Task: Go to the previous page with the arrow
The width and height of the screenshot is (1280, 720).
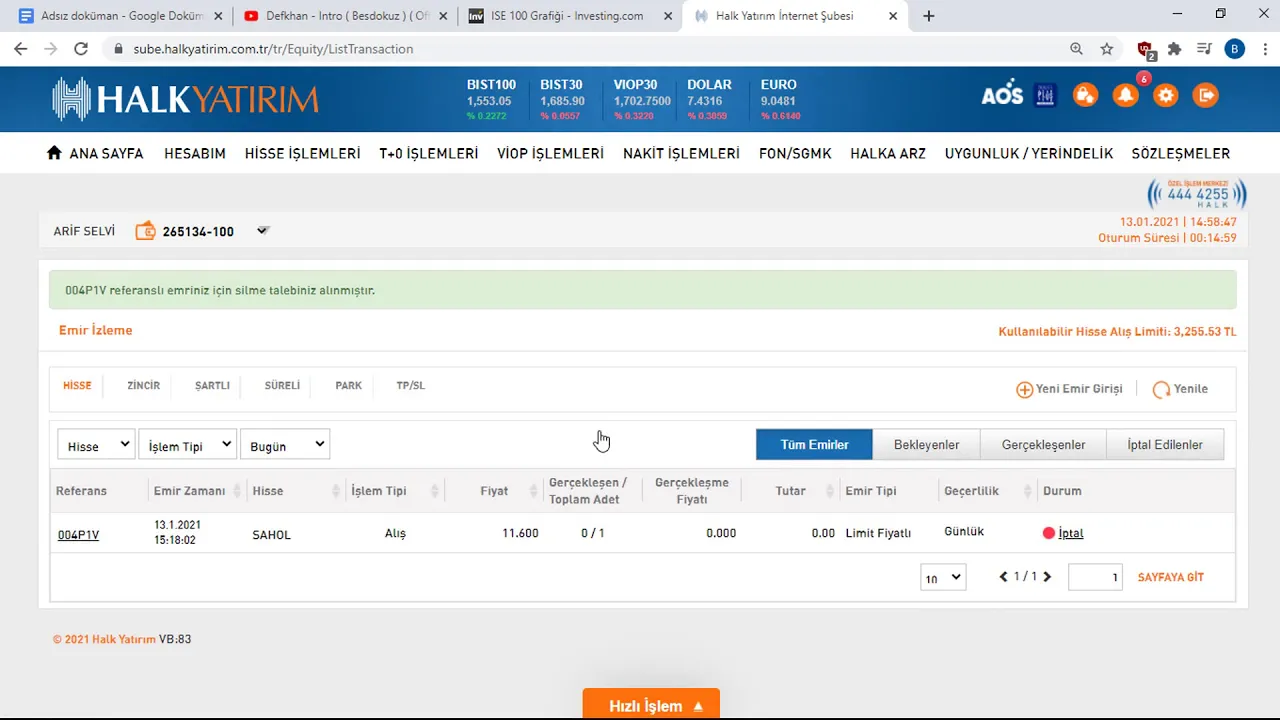Action: pyautogui.click(x=1004, y=577)
